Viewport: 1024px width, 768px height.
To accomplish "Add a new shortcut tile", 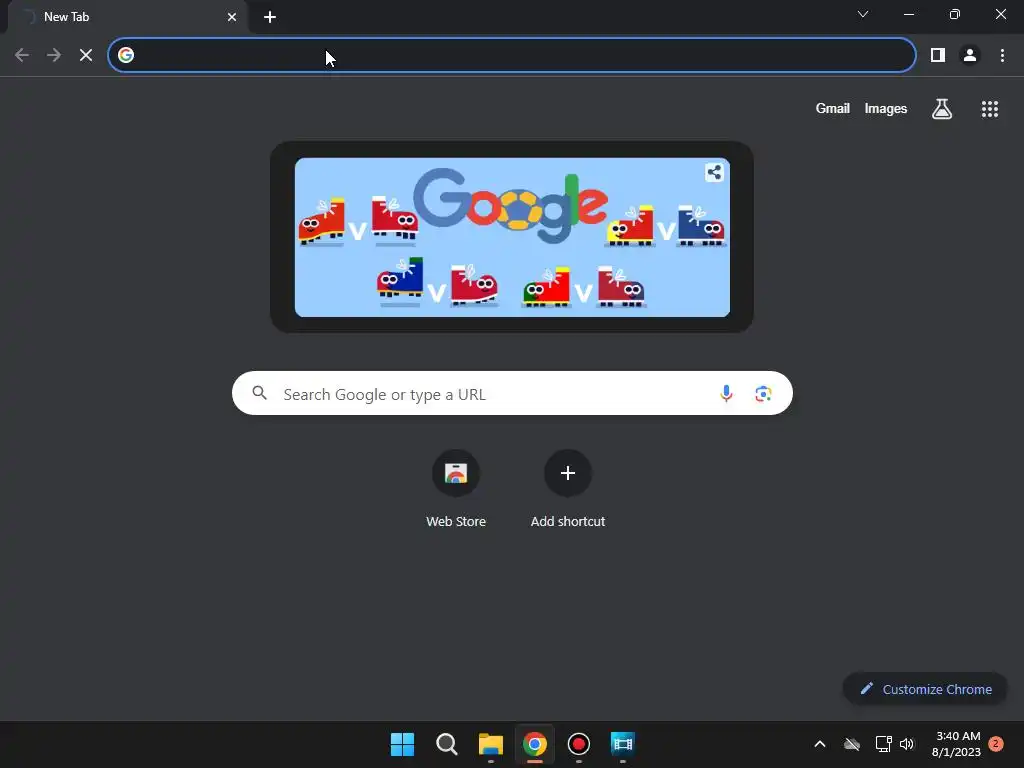I will pyautogui.click(x=568, y=473).
